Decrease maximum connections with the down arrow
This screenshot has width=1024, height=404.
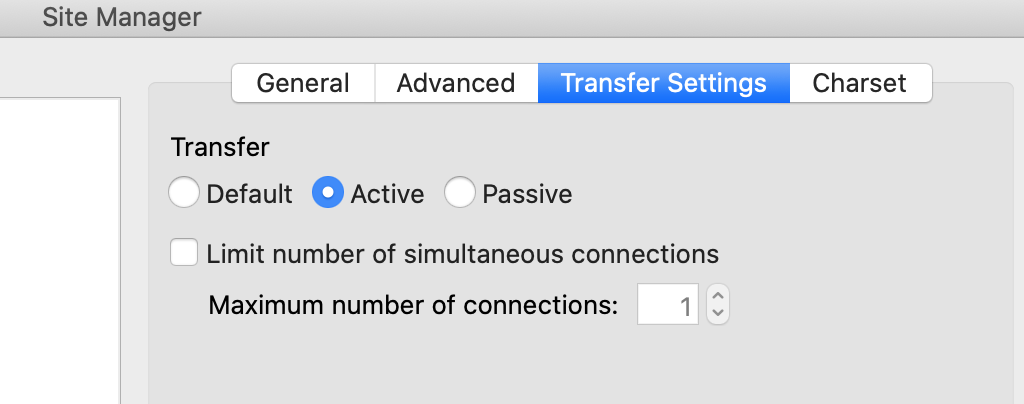point(718,313)
